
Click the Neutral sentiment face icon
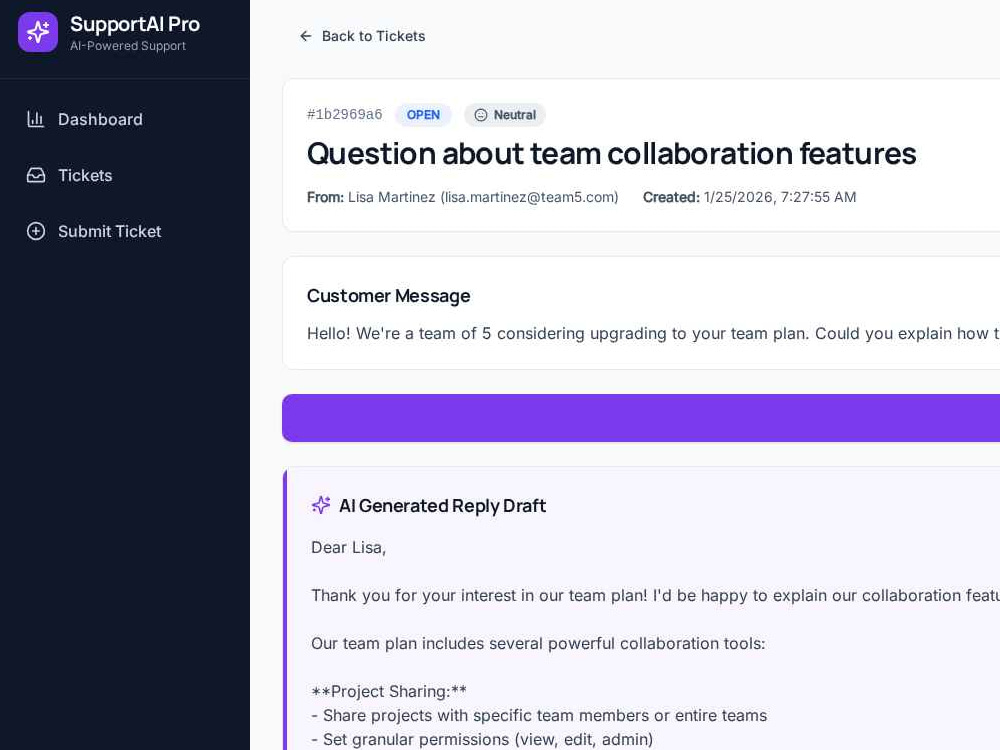tap(481, 115)
